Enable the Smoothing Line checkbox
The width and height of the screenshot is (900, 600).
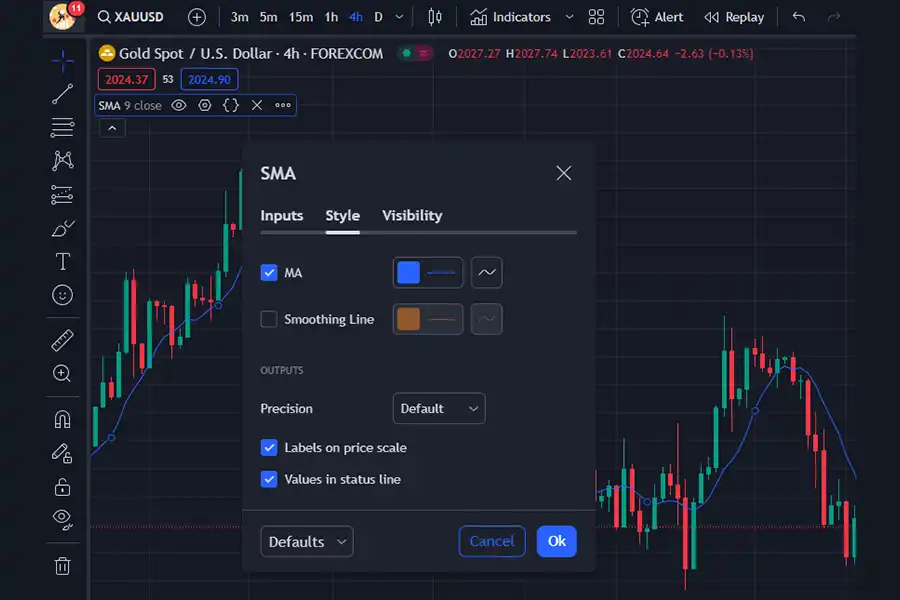[269, 319]
